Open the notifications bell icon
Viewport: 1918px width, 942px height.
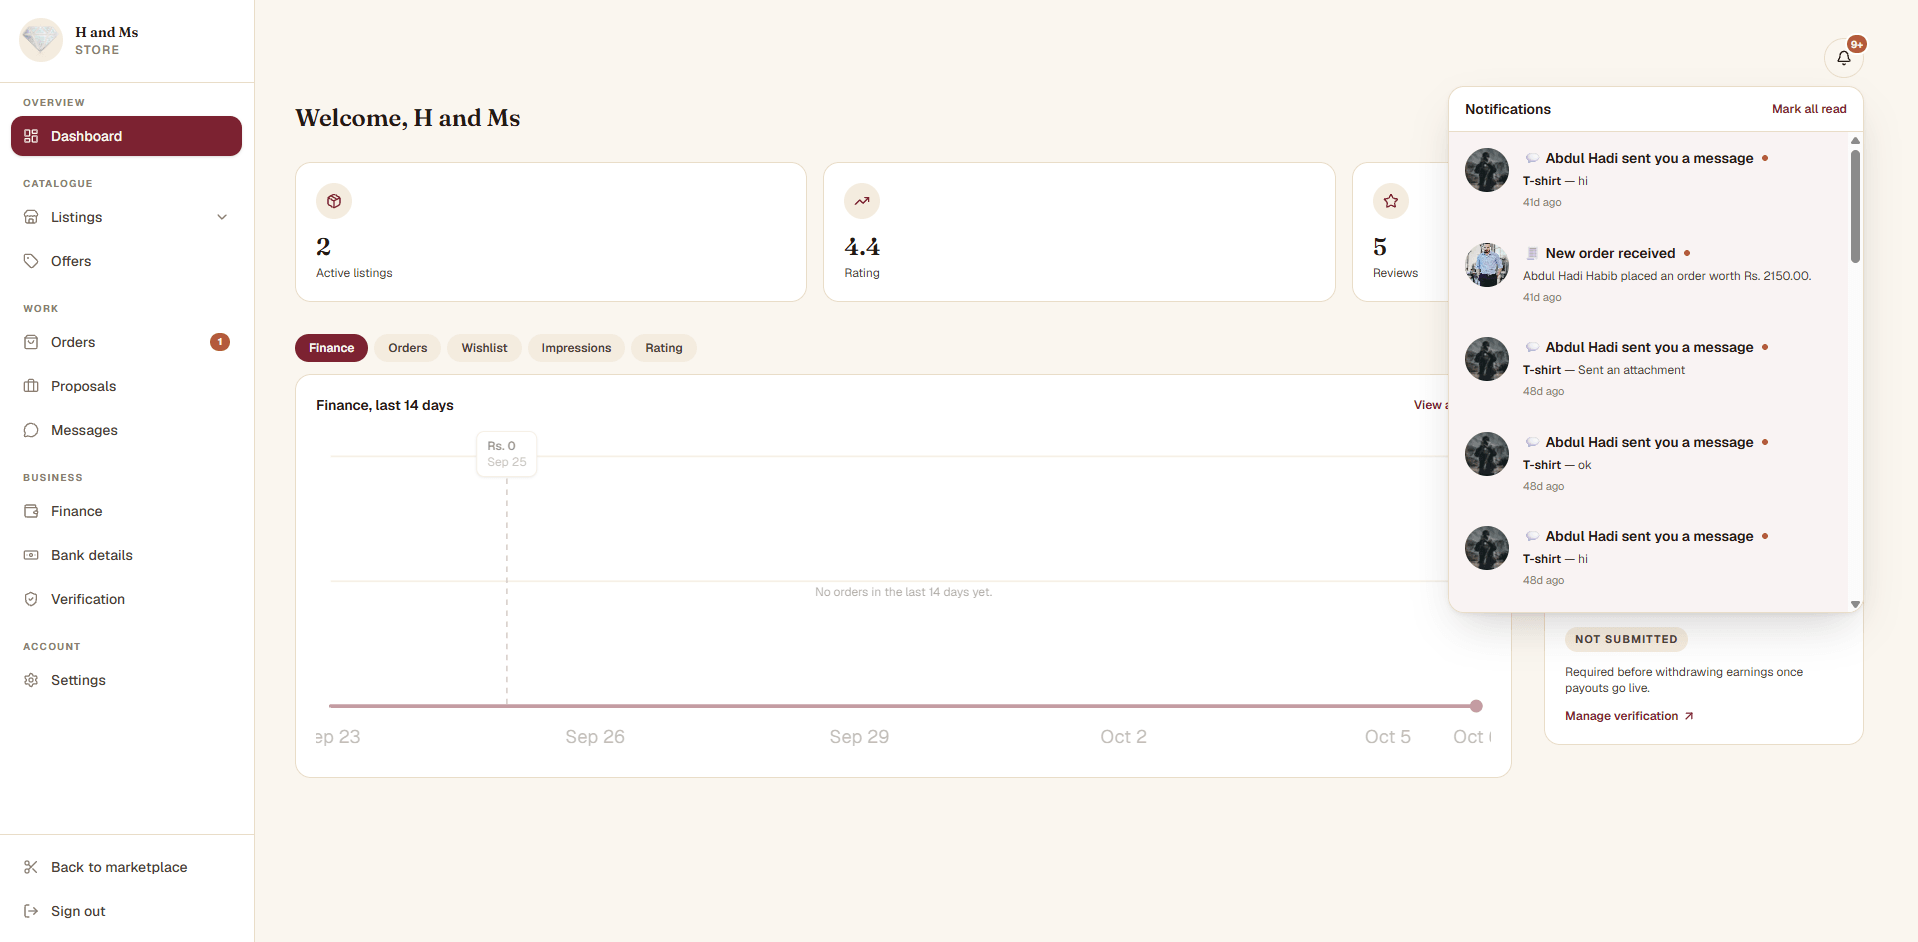tap(1843, 58)
